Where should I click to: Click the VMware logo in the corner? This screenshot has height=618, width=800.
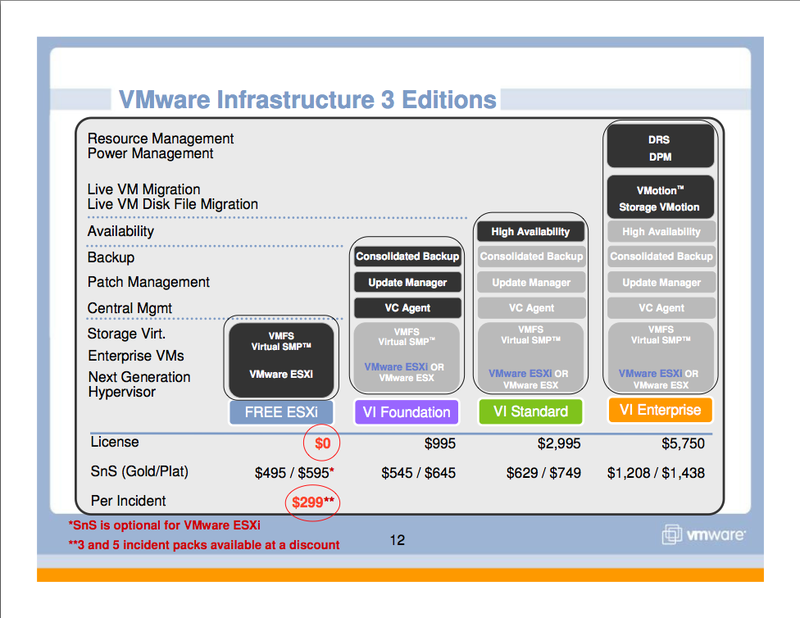click(x=703, y=535)
